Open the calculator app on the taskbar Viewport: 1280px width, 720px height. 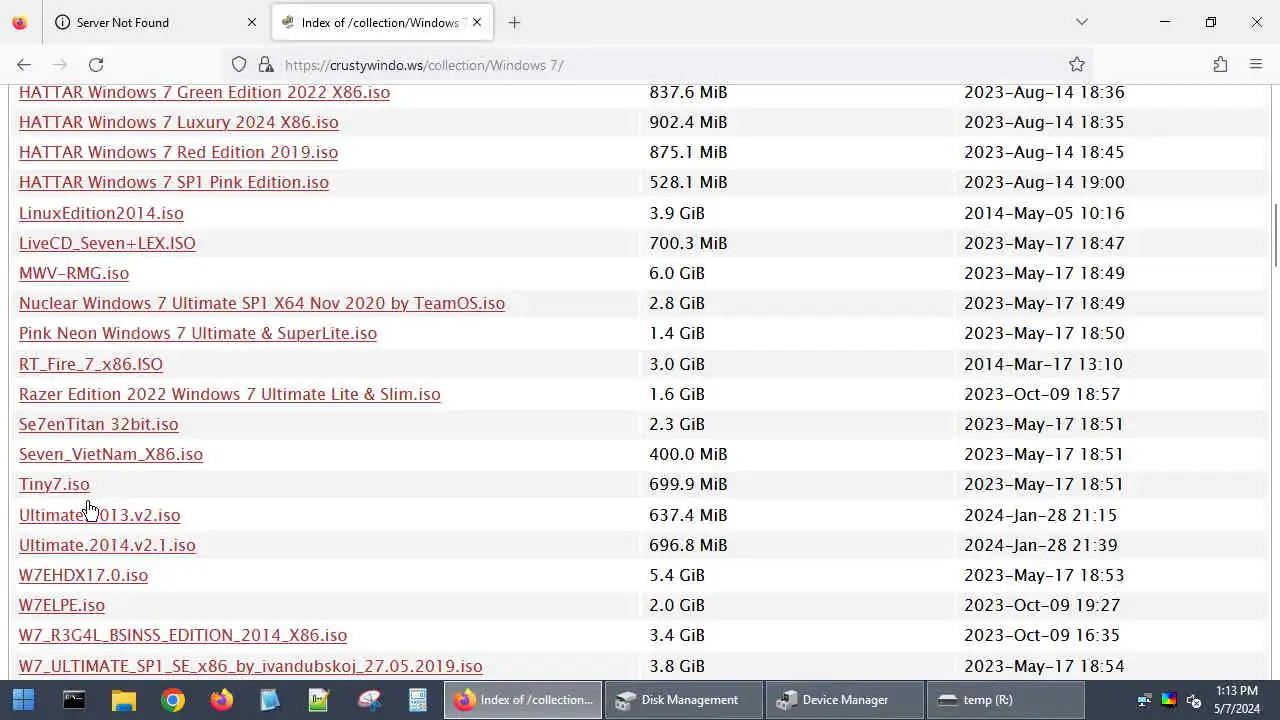coord(417,700)
